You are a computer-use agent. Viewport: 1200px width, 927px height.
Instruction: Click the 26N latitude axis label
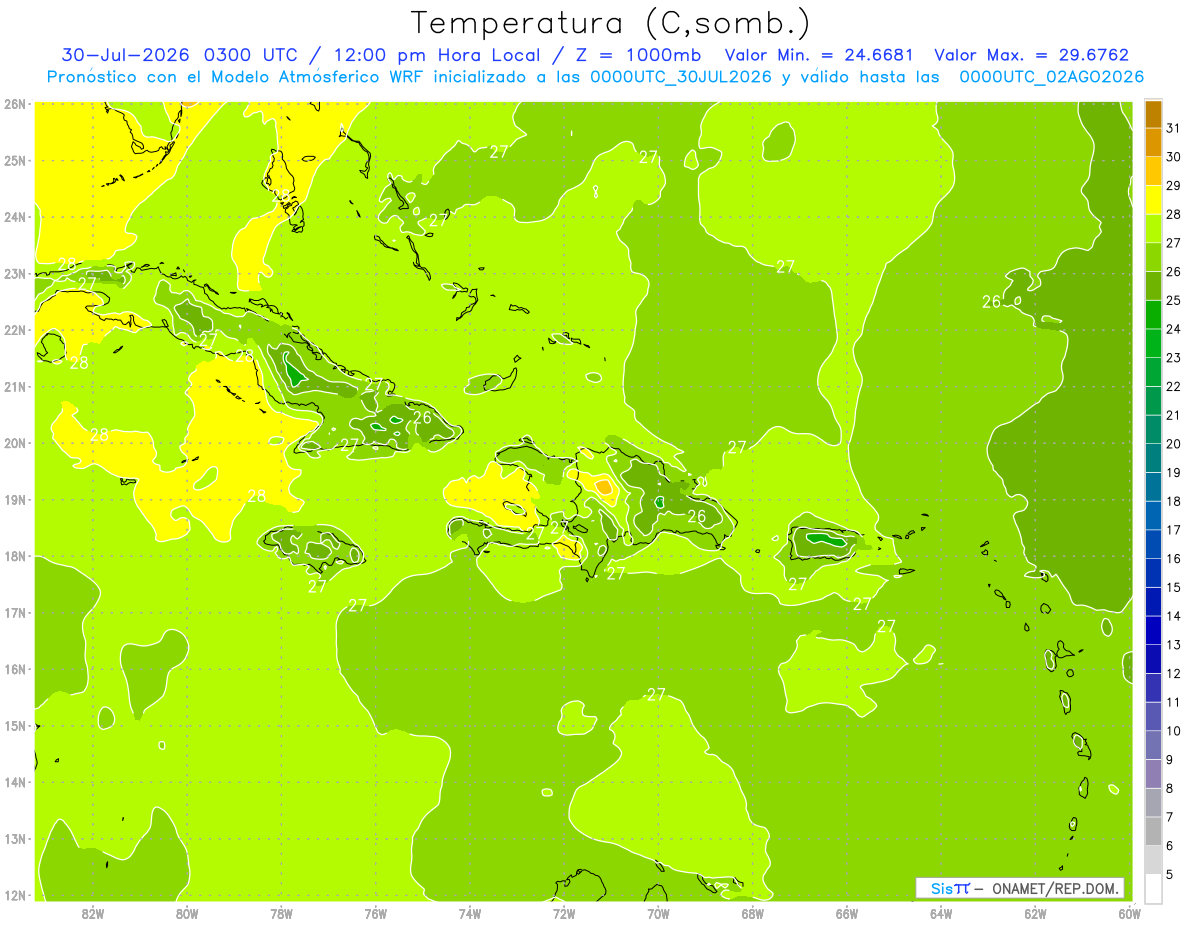pos(15,104)
